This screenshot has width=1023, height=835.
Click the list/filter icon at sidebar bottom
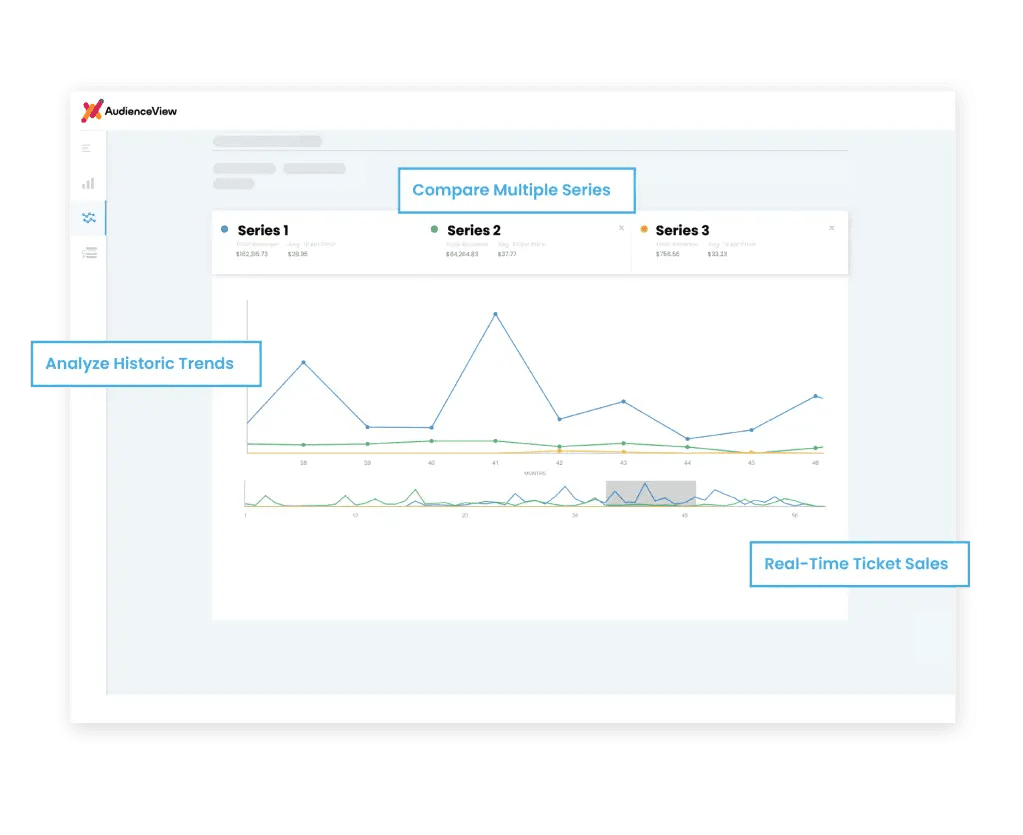(x=89, y=252)
